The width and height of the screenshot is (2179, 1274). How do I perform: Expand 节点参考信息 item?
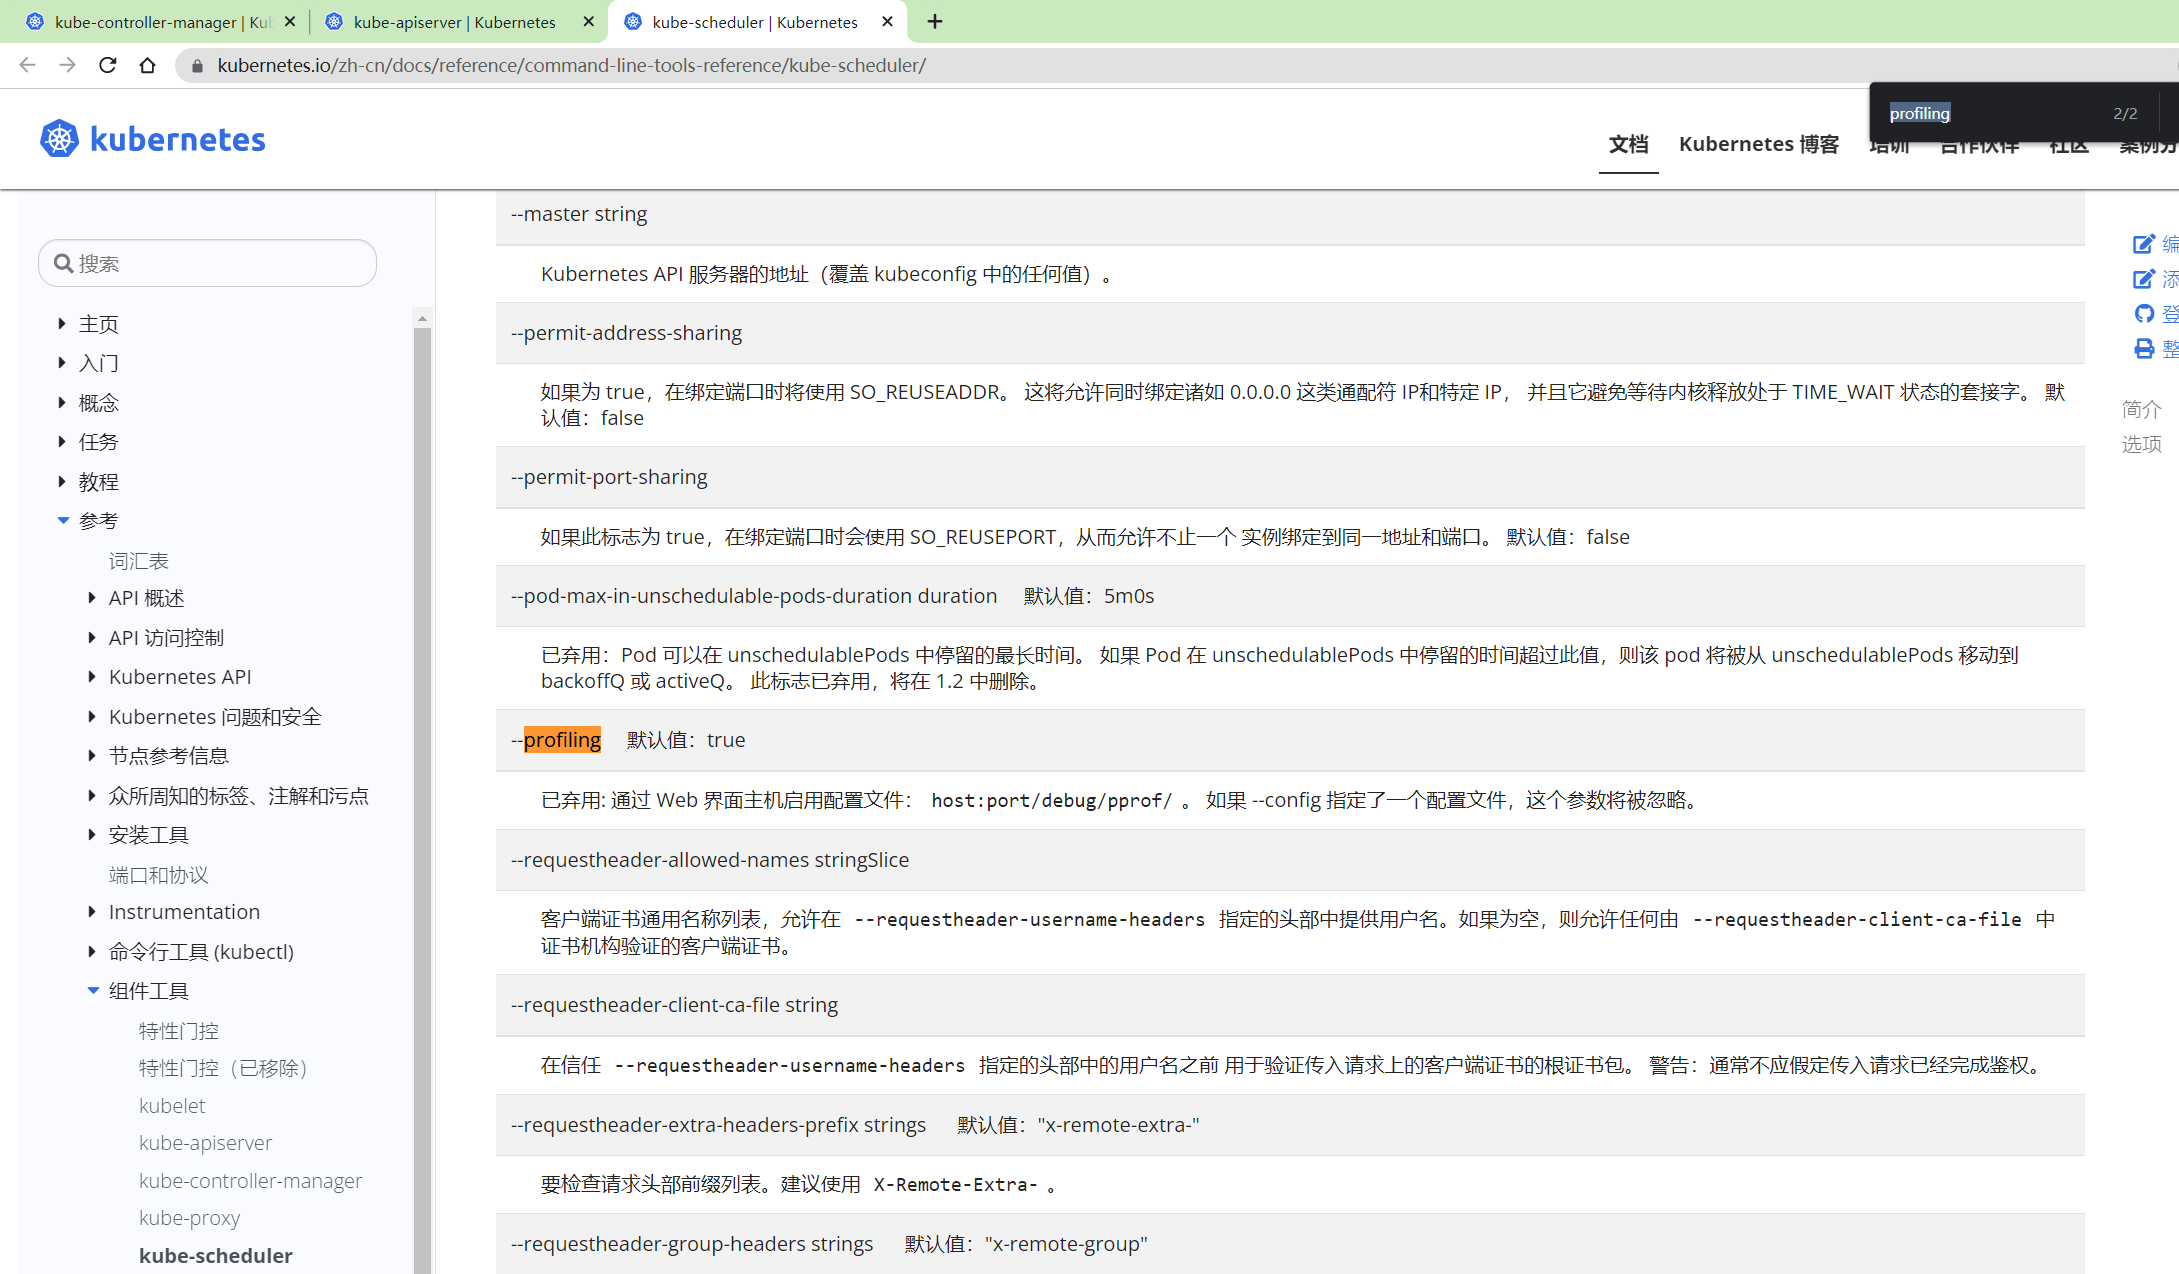pyautogui.click(x=92, y=756)
